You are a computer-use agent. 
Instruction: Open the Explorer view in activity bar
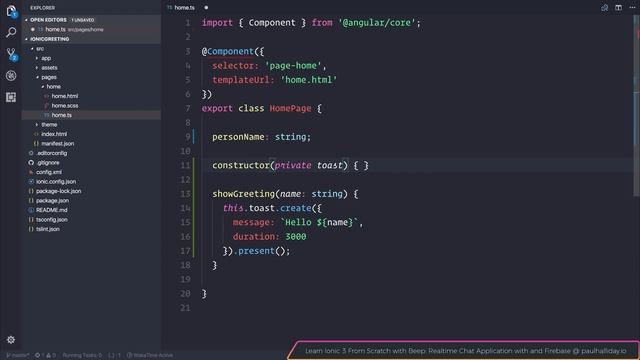11,11
